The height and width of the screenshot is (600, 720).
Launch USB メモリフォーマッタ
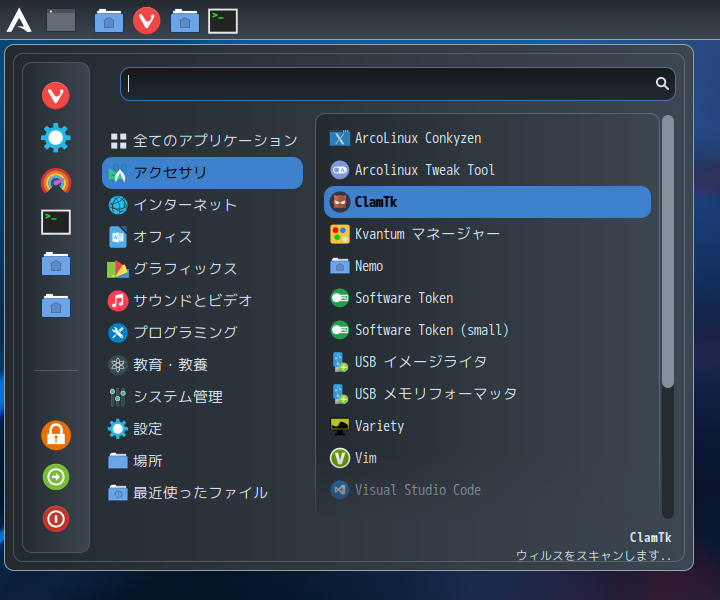(x=487, y=394)
